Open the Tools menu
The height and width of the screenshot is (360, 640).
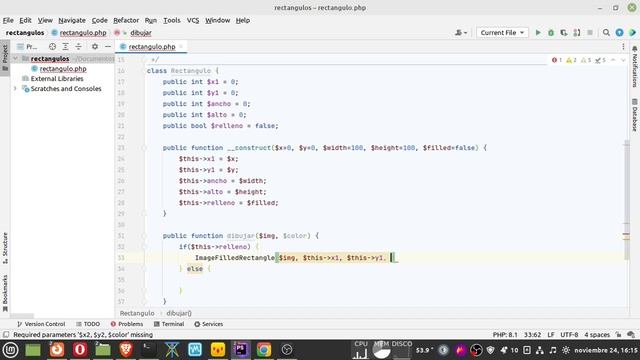click(172, 20)
